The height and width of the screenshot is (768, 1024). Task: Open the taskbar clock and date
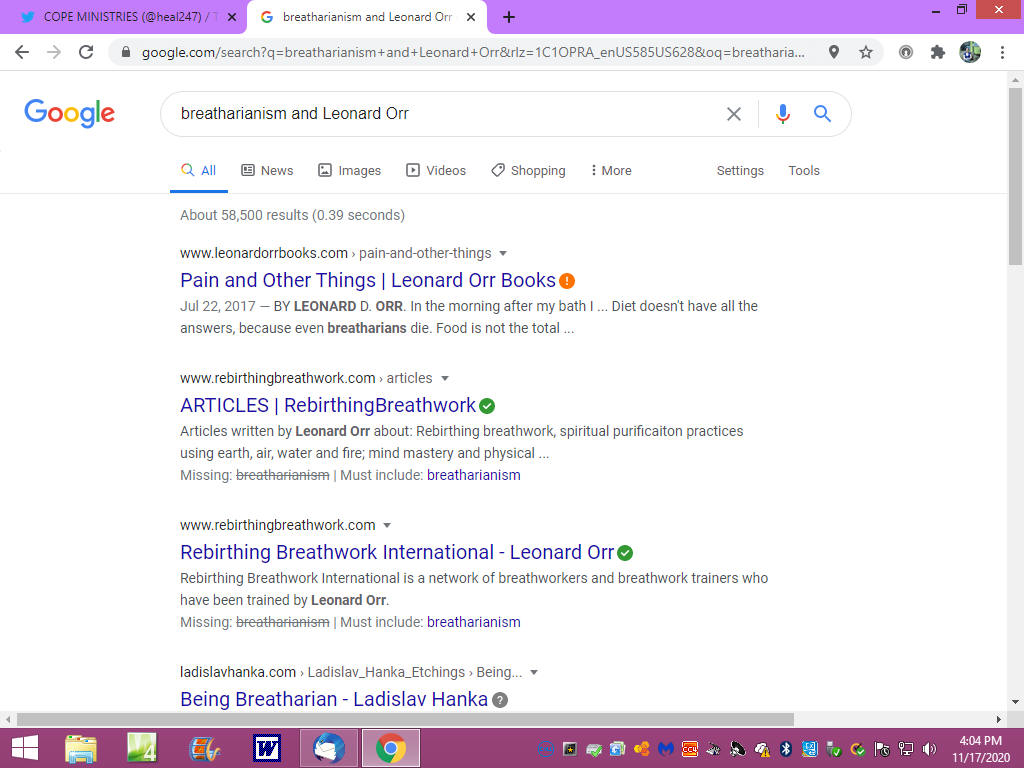point(980,749)
